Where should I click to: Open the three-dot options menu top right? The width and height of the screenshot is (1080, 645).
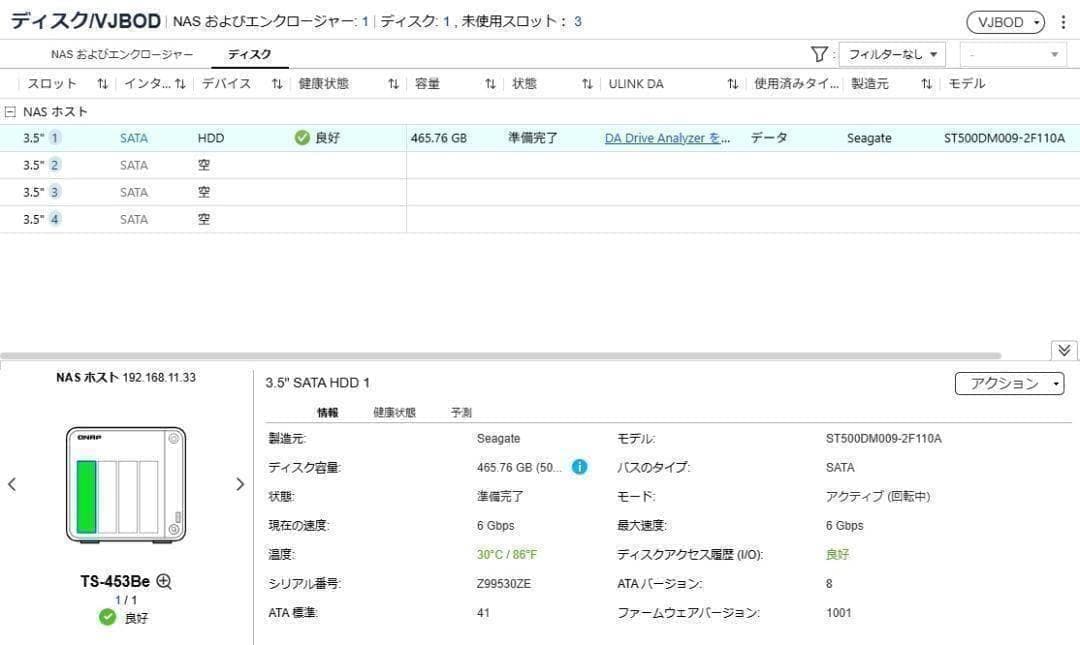[1063, 21]
